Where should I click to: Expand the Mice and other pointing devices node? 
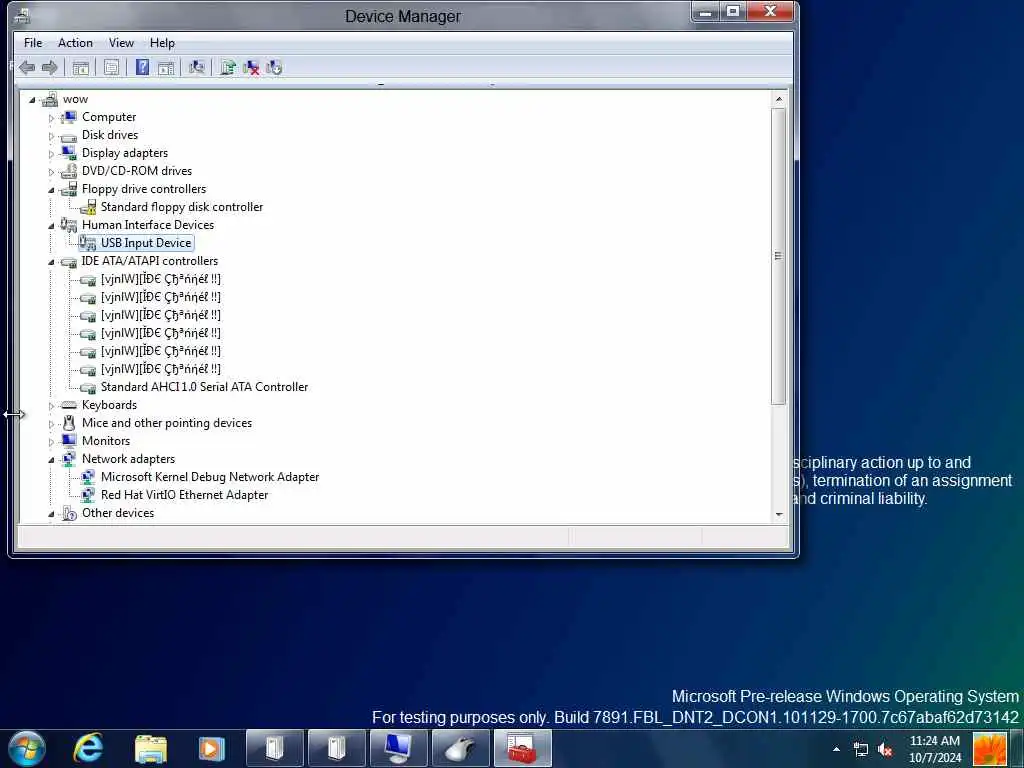tap(52, 424)
